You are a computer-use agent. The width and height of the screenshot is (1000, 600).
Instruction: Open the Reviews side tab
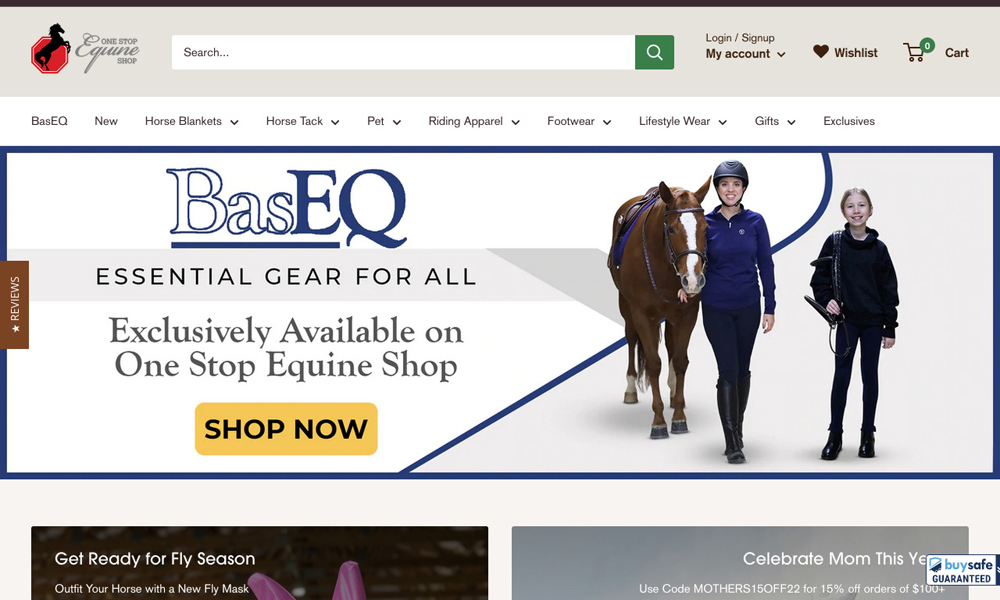point(14,305)
